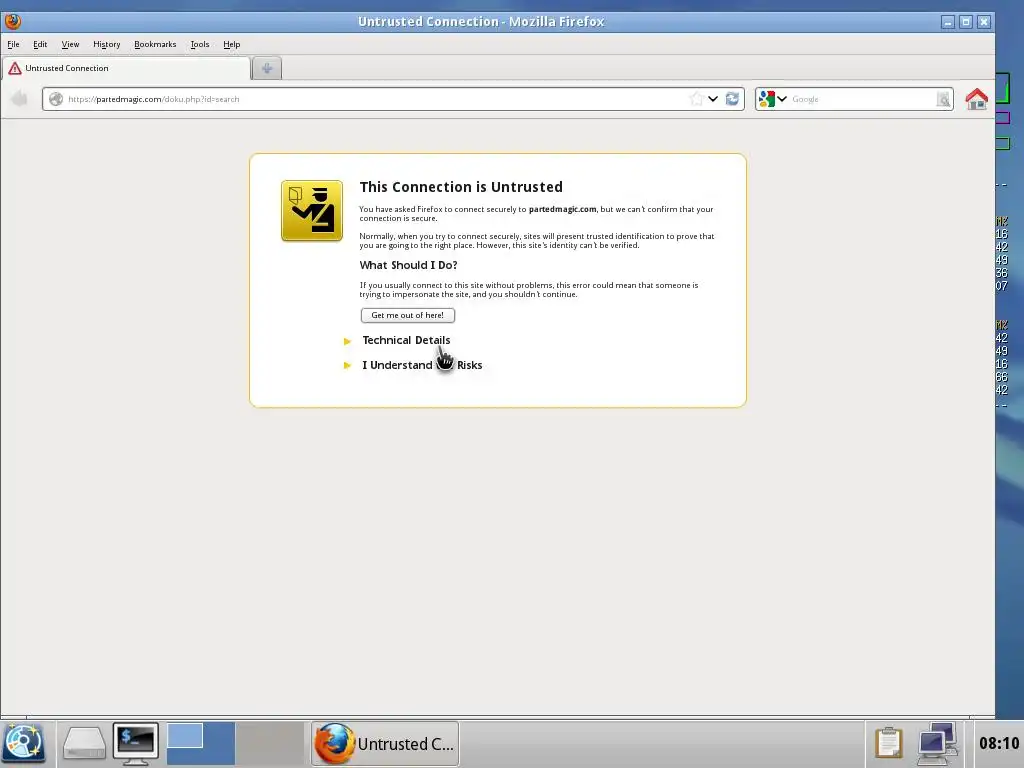Minimize the Firefox window
The width and height of the screenshot is (1024, 768).
pyautogui.click(x=948, y=22)
